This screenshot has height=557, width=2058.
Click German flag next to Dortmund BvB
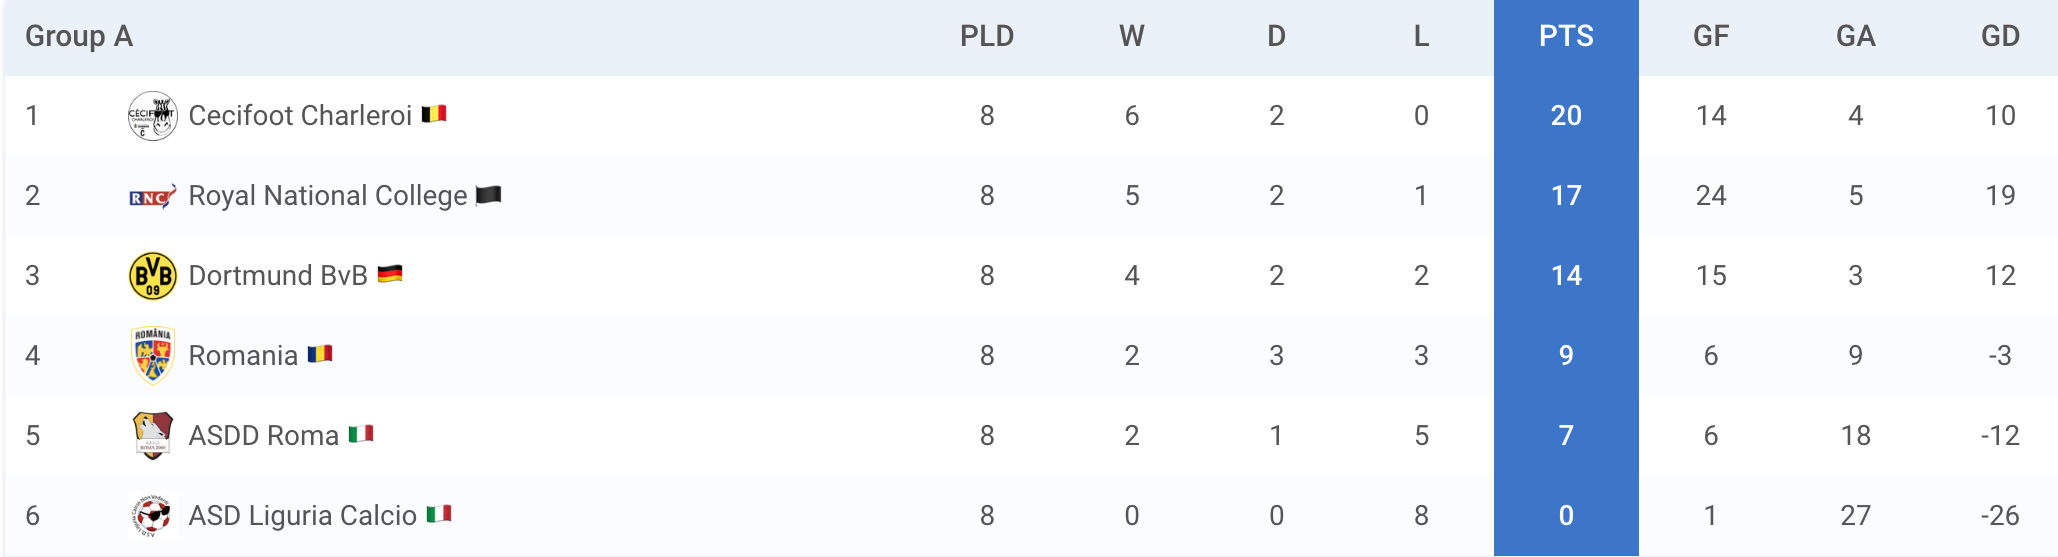coord(390,274)
